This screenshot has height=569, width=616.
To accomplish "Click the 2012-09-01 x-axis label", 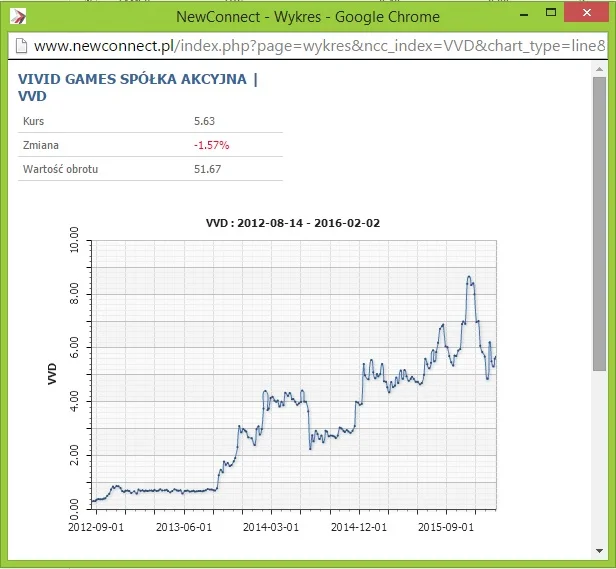I will 96,527.
